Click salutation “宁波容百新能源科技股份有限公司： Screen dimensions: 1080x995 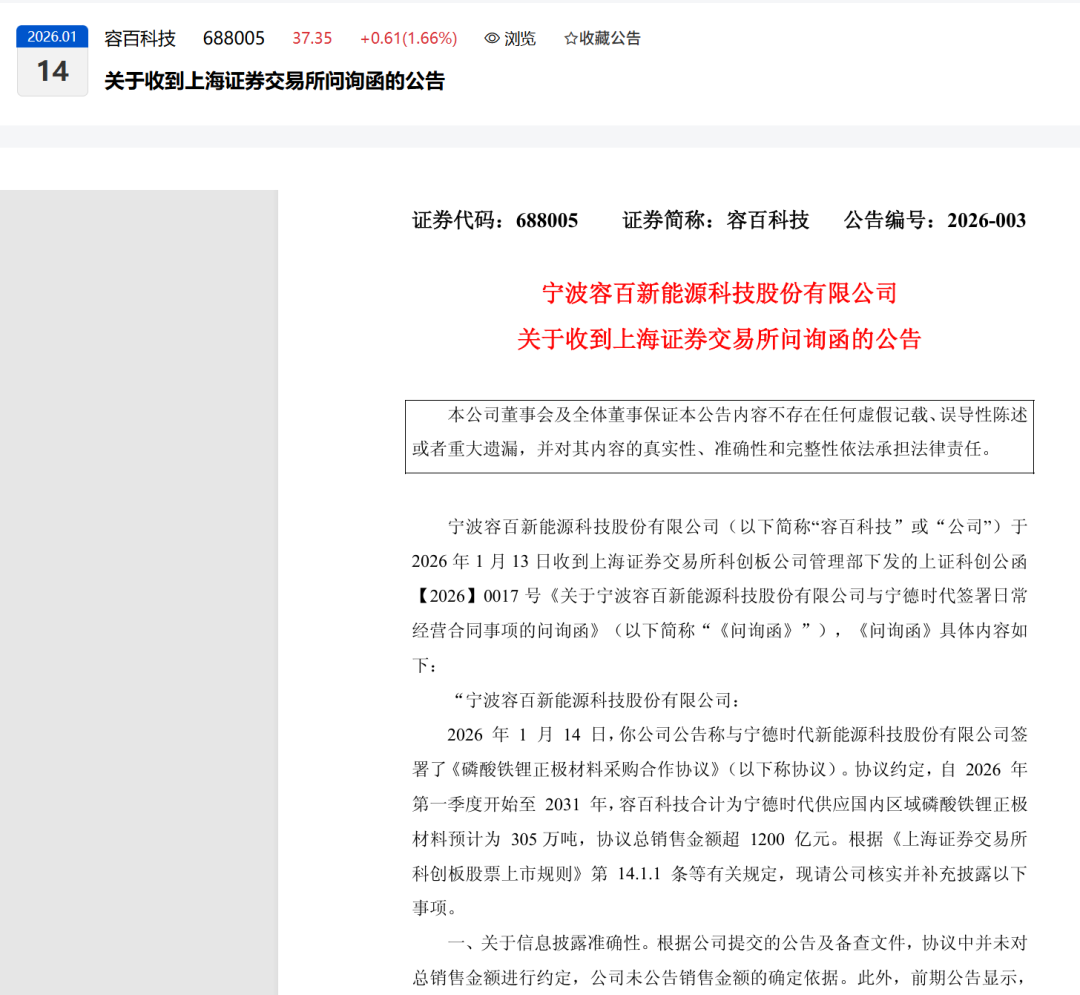coord(596,700)
